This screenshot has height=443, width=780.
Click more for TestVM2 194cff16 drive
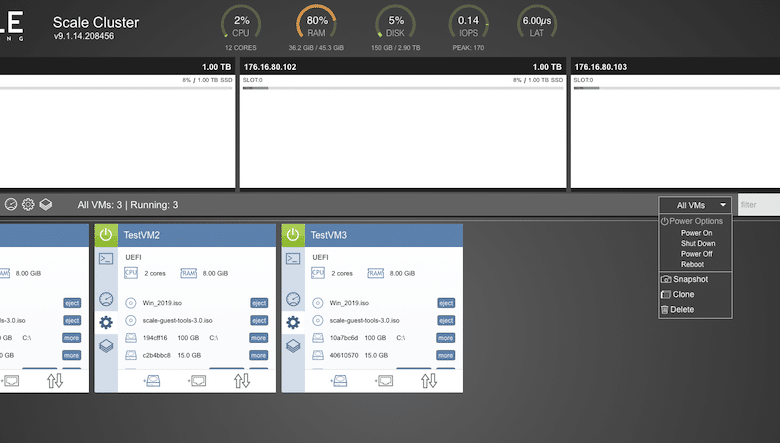(x=259, y=338)
